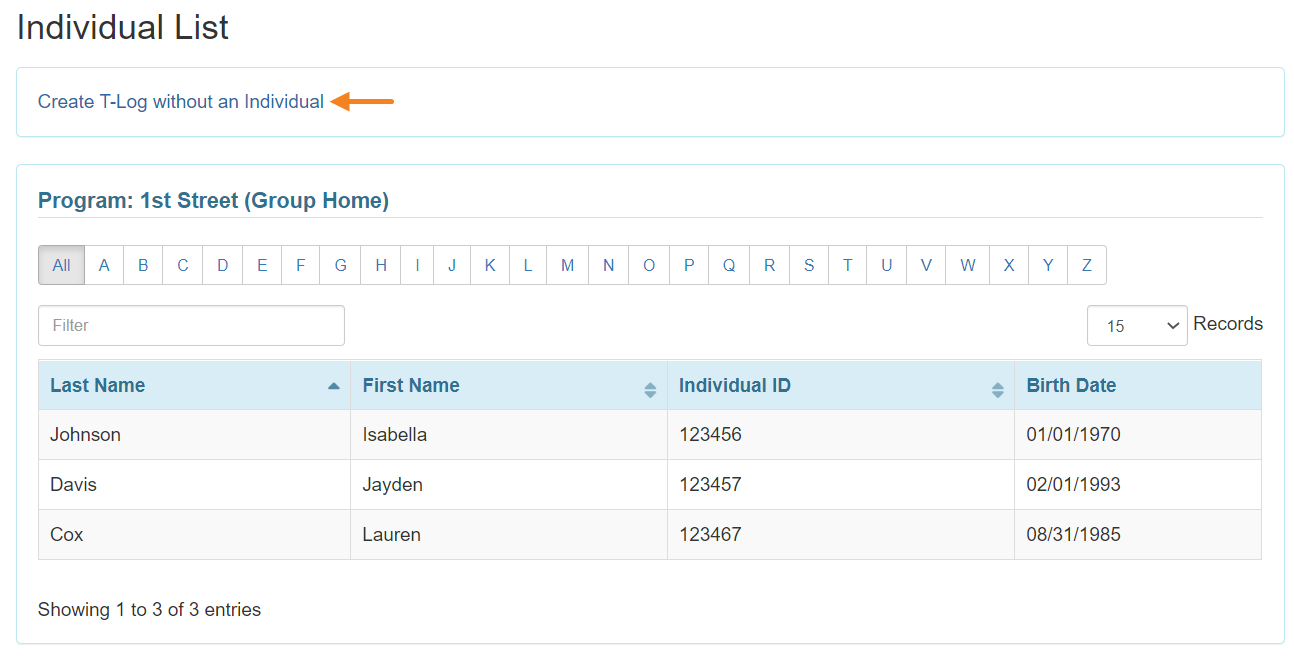Click the sort arrows on Individual ID
Image resolution: width=1294 pixels, height=657 pixels.
(x=997, y=385)
